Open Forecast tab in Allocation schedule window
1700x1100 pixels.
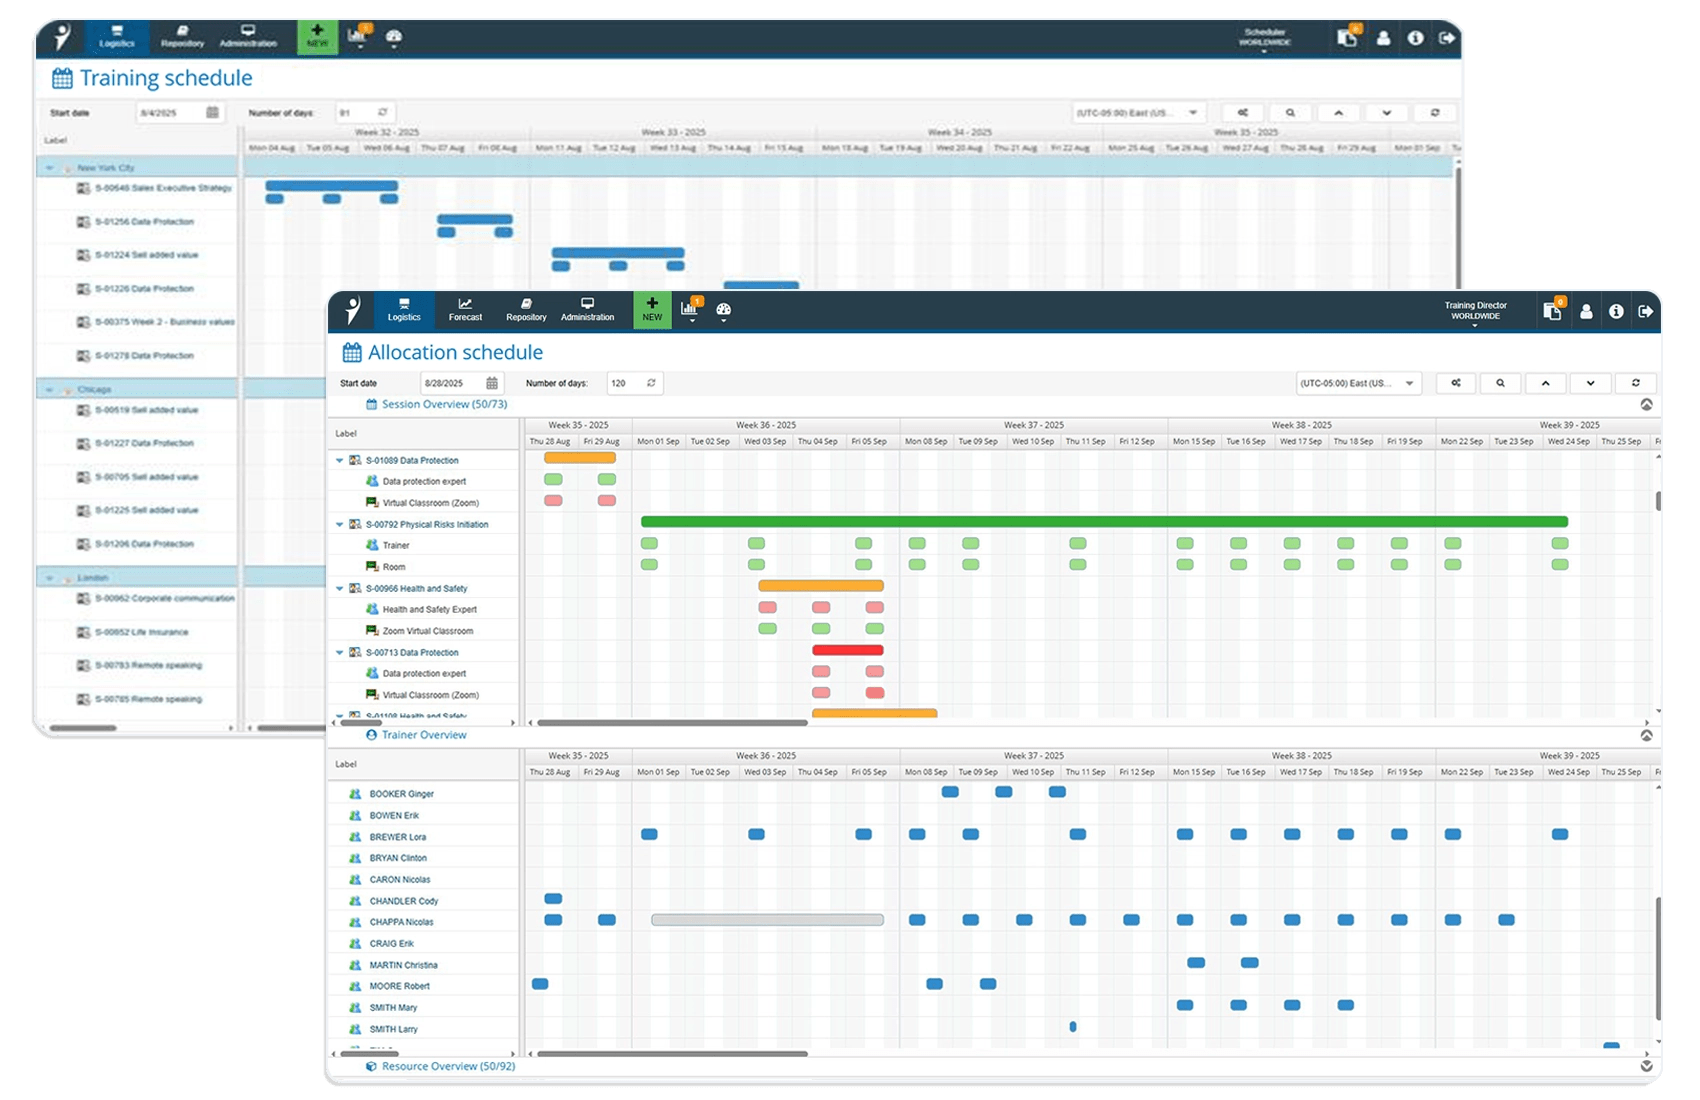465,310
